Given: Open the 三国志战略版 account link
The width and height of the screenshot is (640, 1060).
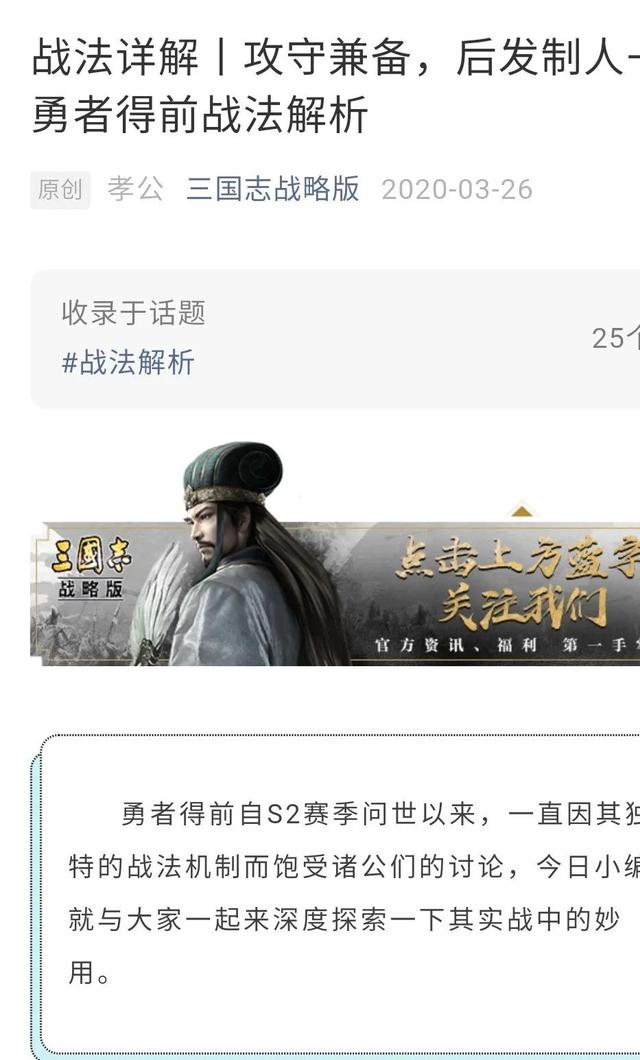Looking at the screenshot, I should (273, 189).
